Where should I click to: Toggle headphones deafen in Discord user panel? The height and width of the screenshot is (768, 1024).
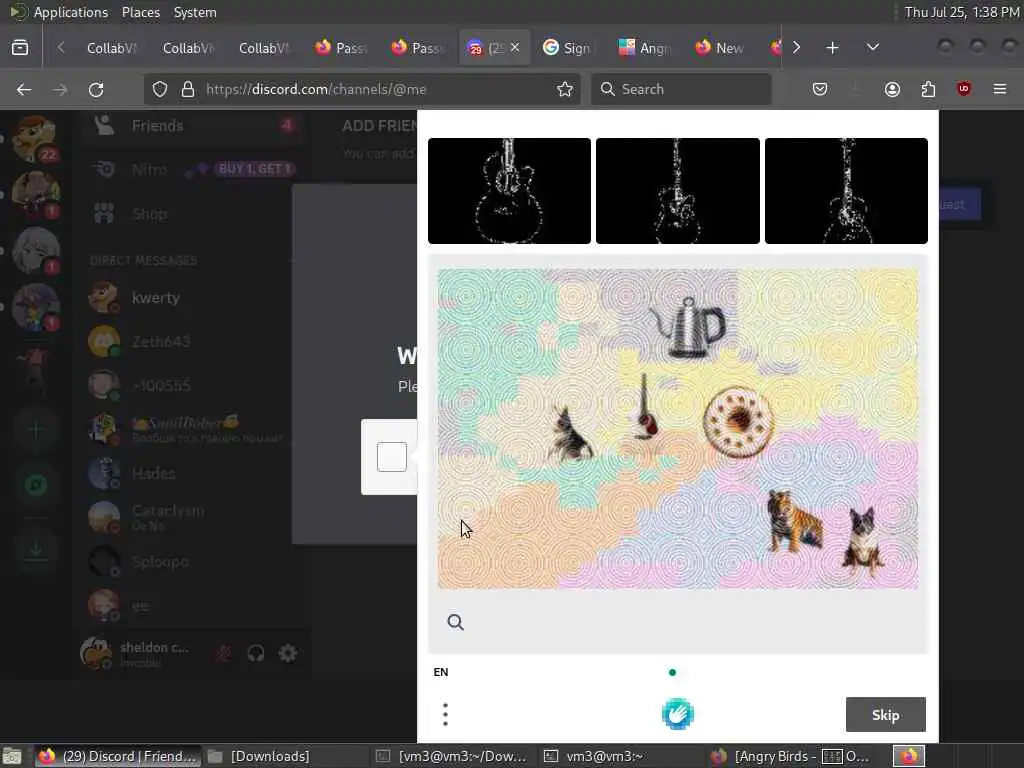pos(255,653)
